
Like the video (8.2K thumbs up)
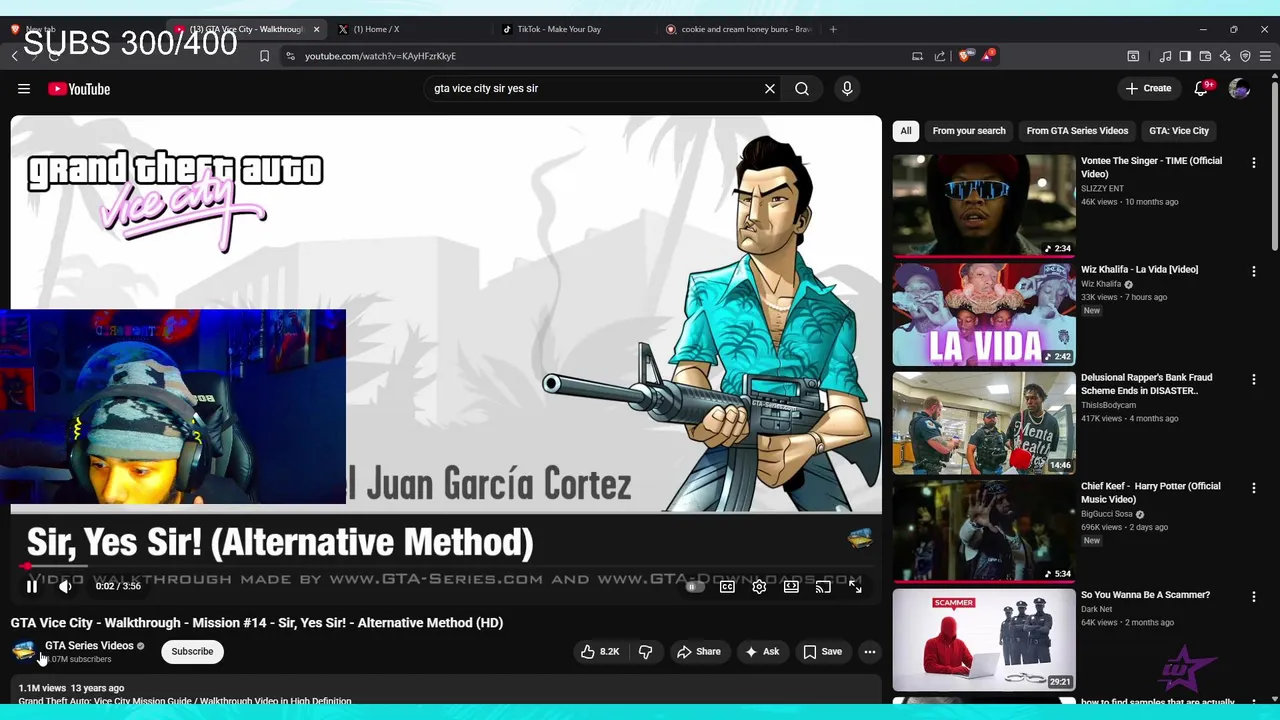click(x=600, y=652)
